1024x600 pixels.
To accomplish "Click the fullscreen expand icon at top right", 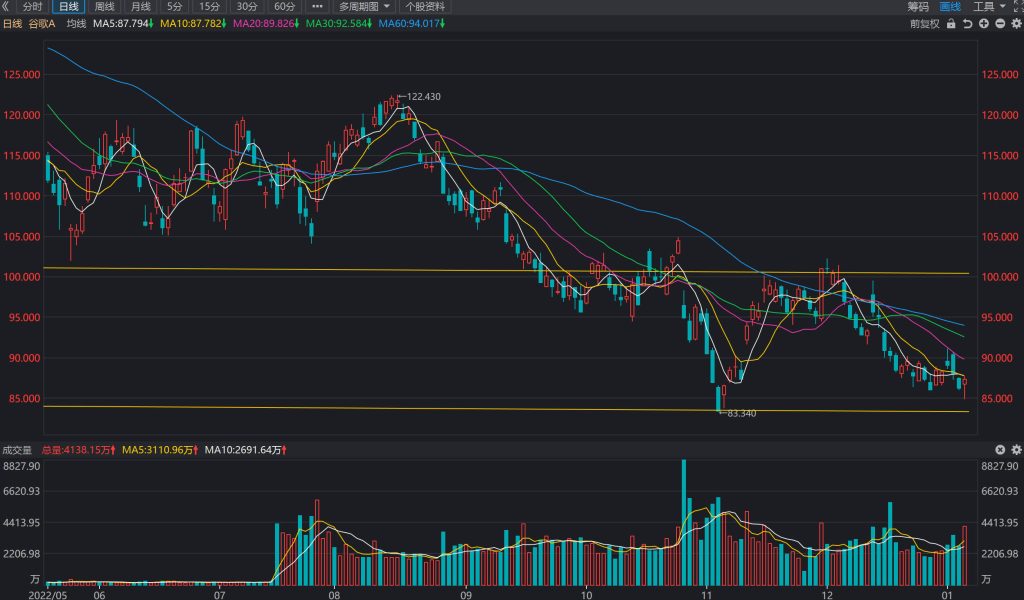I will click(1018, 7).
